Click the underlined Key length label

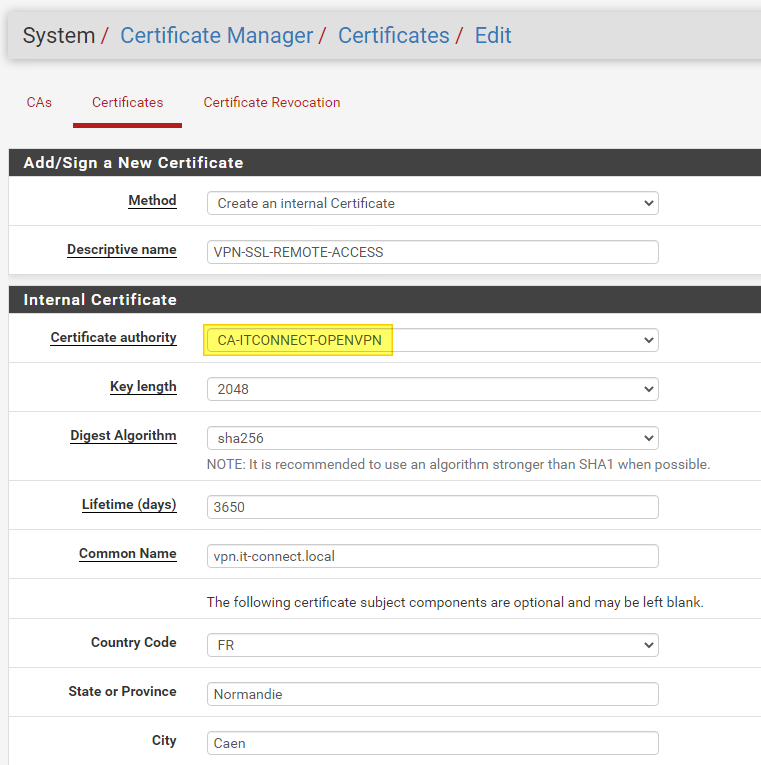(143, 387)
